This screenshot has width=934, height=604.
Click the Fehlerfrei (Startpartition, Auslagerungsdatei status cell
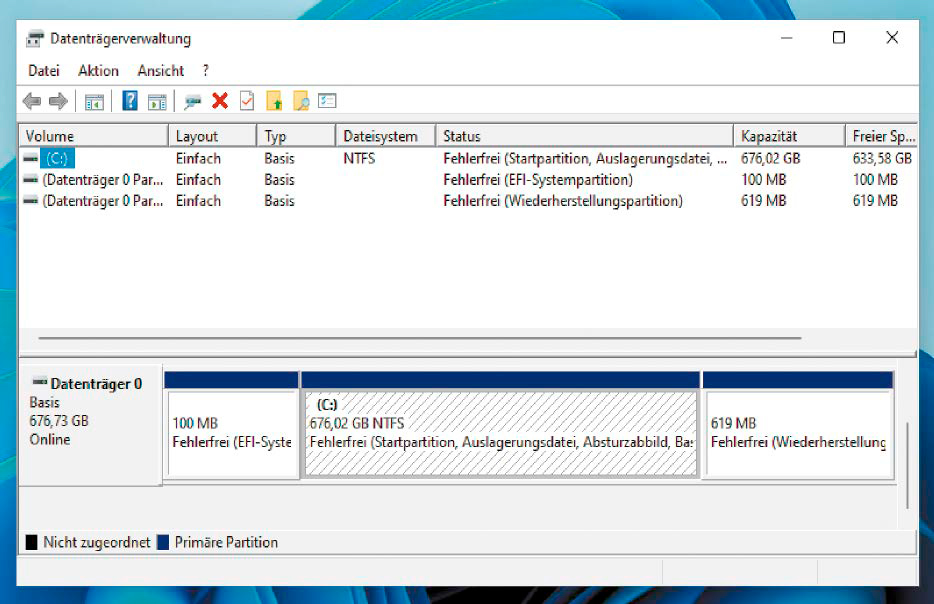(585, 158)
